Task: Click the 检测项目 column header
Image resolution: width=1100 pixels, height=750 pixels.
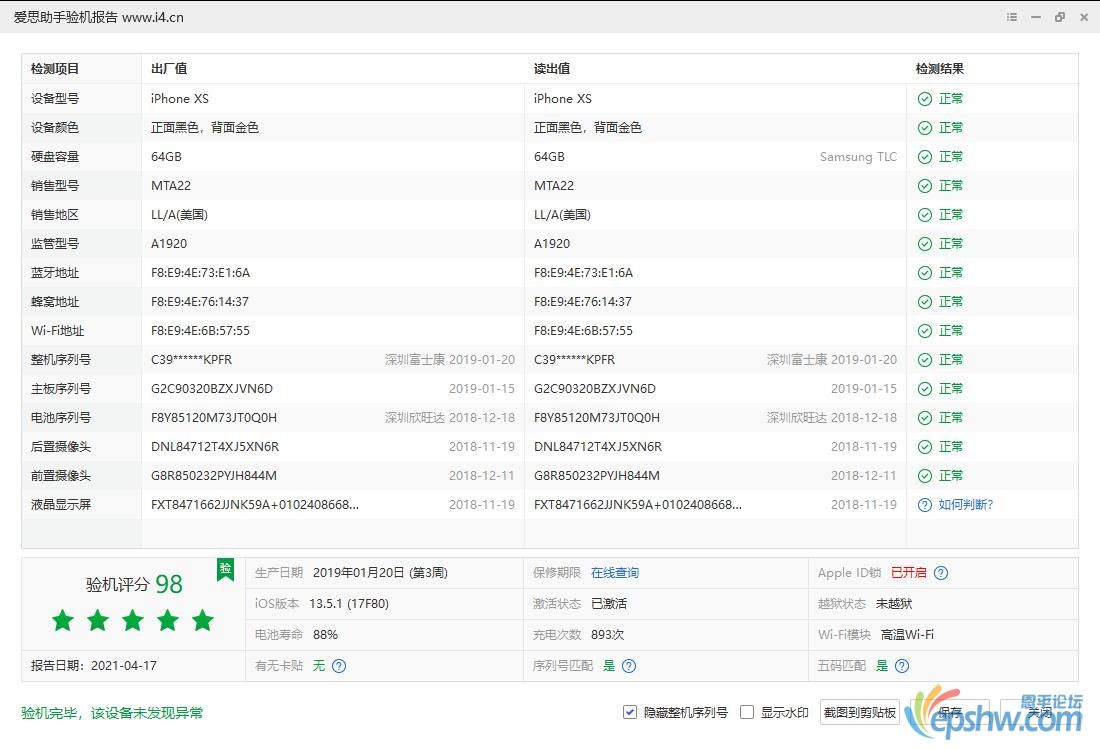Action: 55,69
